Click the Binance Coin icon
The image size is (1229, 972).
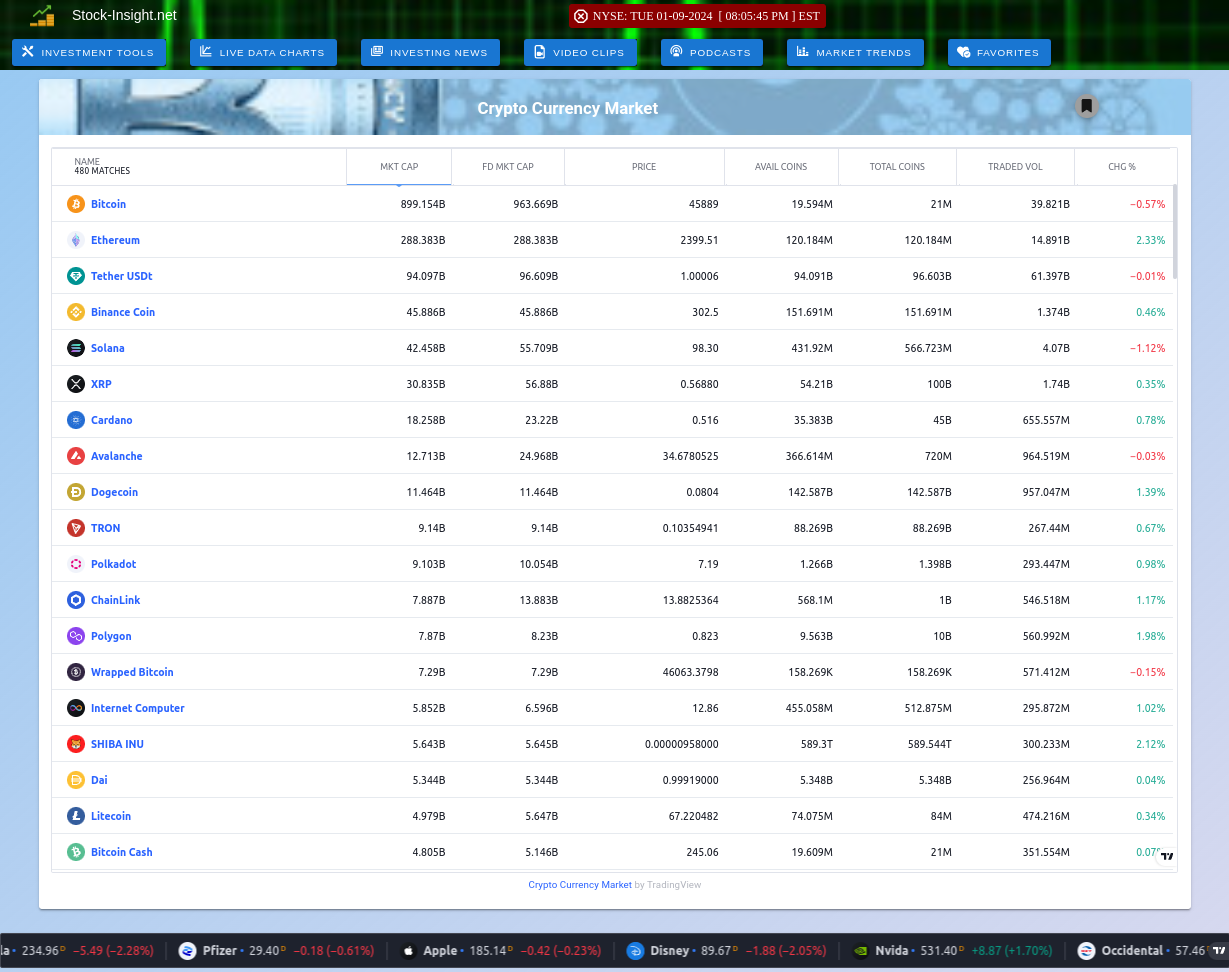click(76, 312)
